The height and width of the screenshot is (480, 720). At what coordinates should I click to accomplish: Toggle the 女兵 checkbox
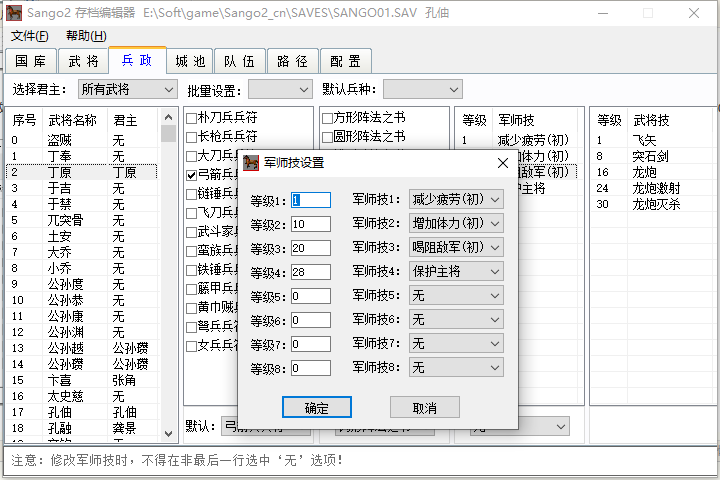191,346
